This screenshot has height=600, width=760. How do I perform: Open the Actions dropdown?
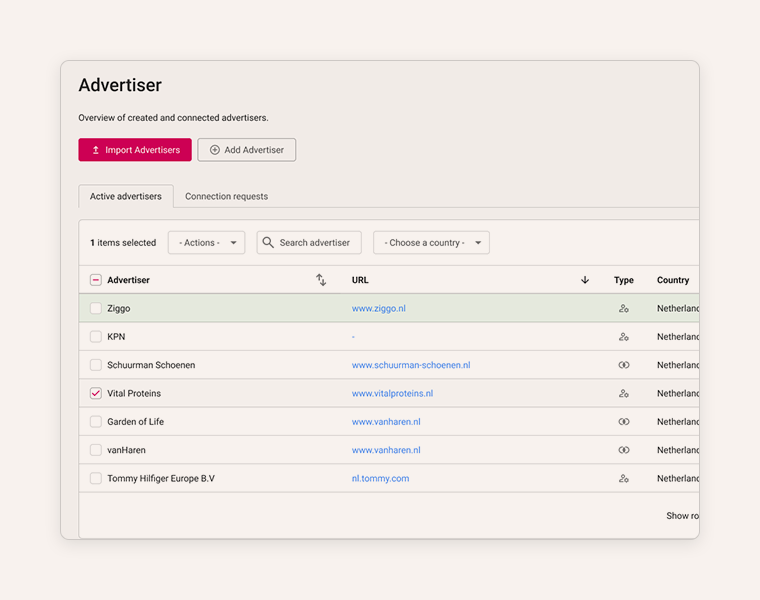(x=206, y=243)
